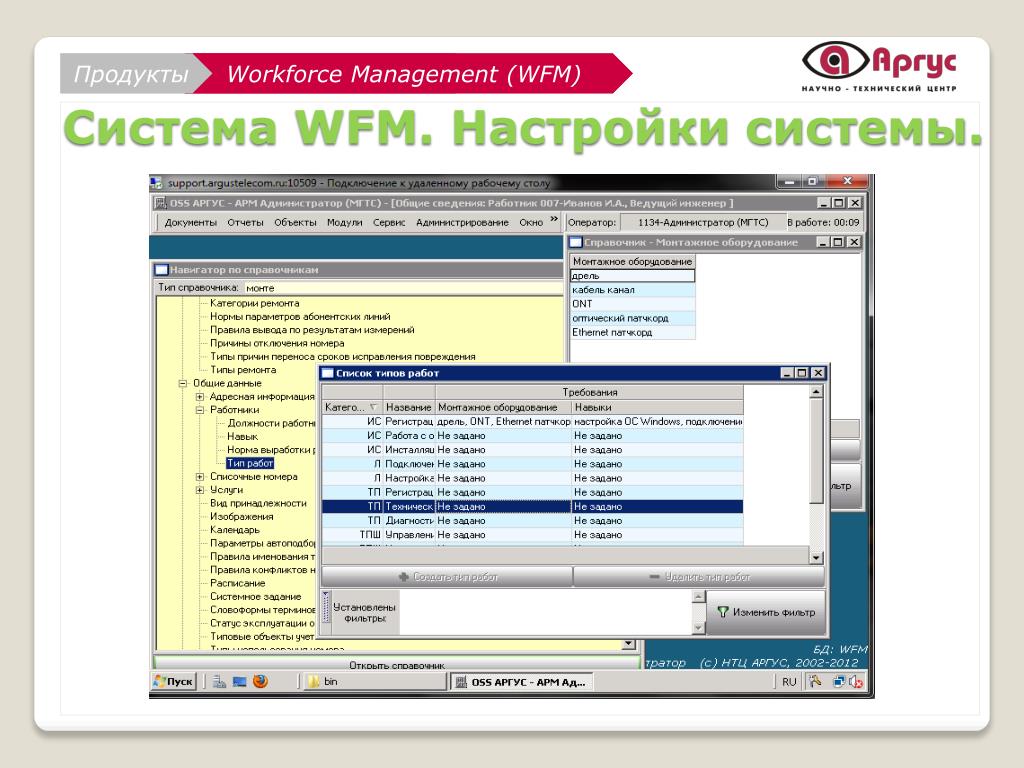This screenshot has width=1024, height=768.
Task: Click the network connection tray icon
Action: 839,682
